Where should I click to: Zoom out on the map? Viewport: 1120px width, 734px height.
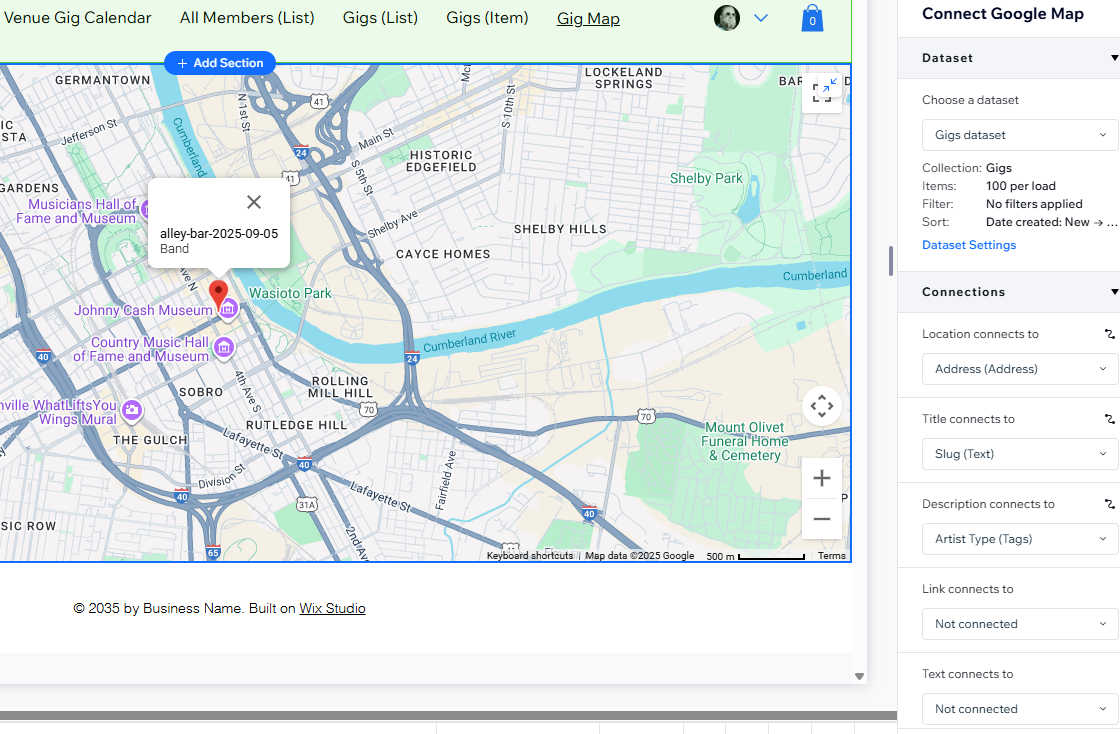click(x=821, y=518)
